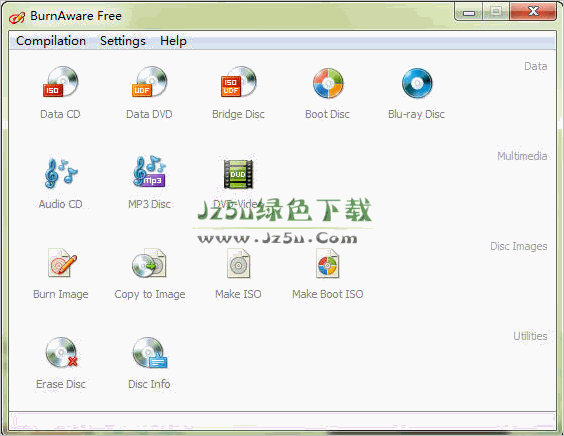
Task: Click the "Utilities" section heading
Action: point(530,336)
